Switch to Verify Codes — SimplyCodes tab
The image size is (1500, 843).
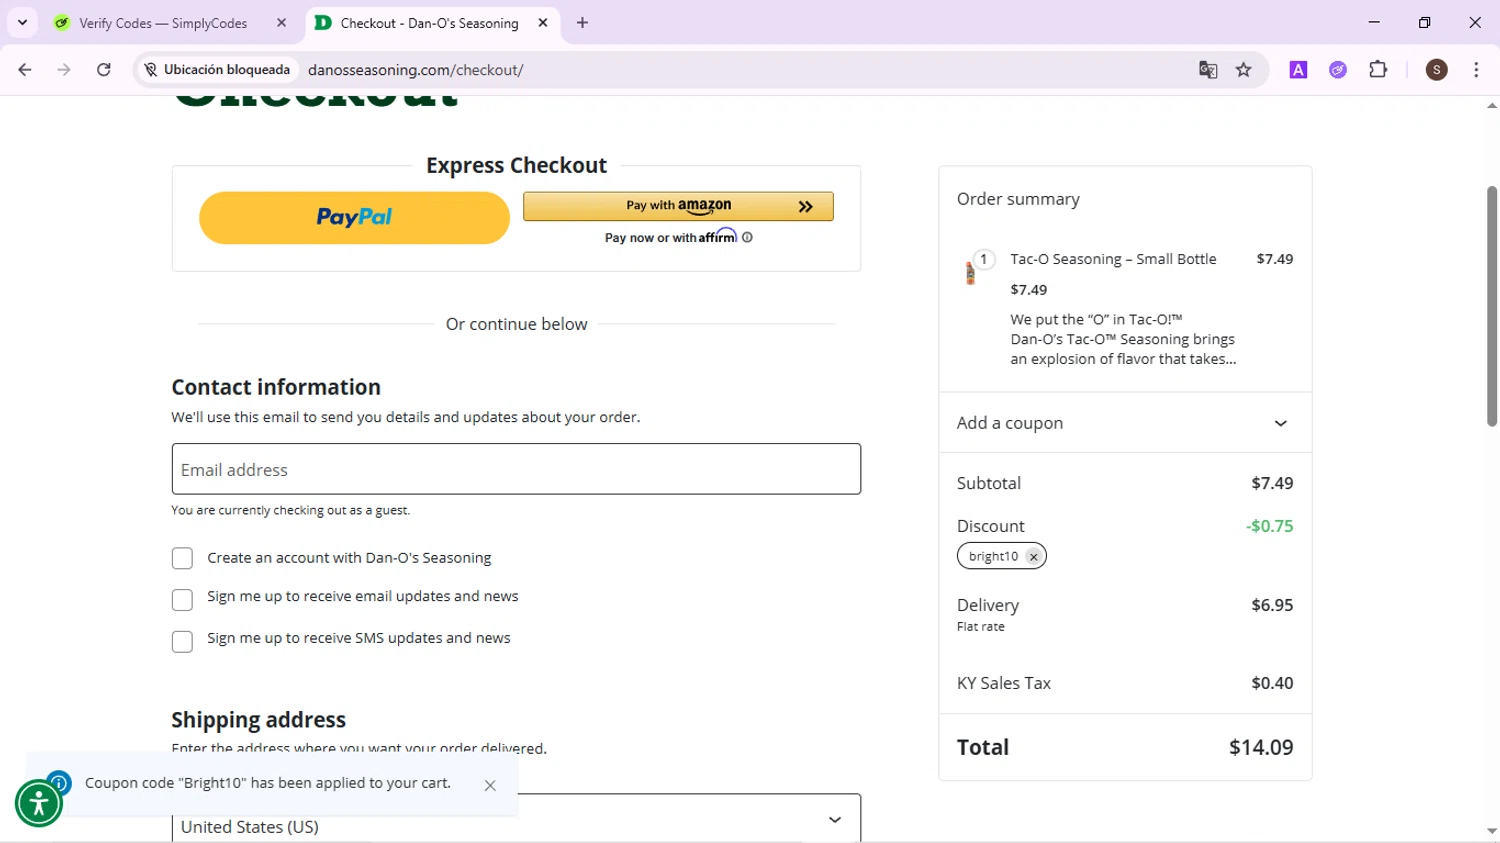coord(164,22)
